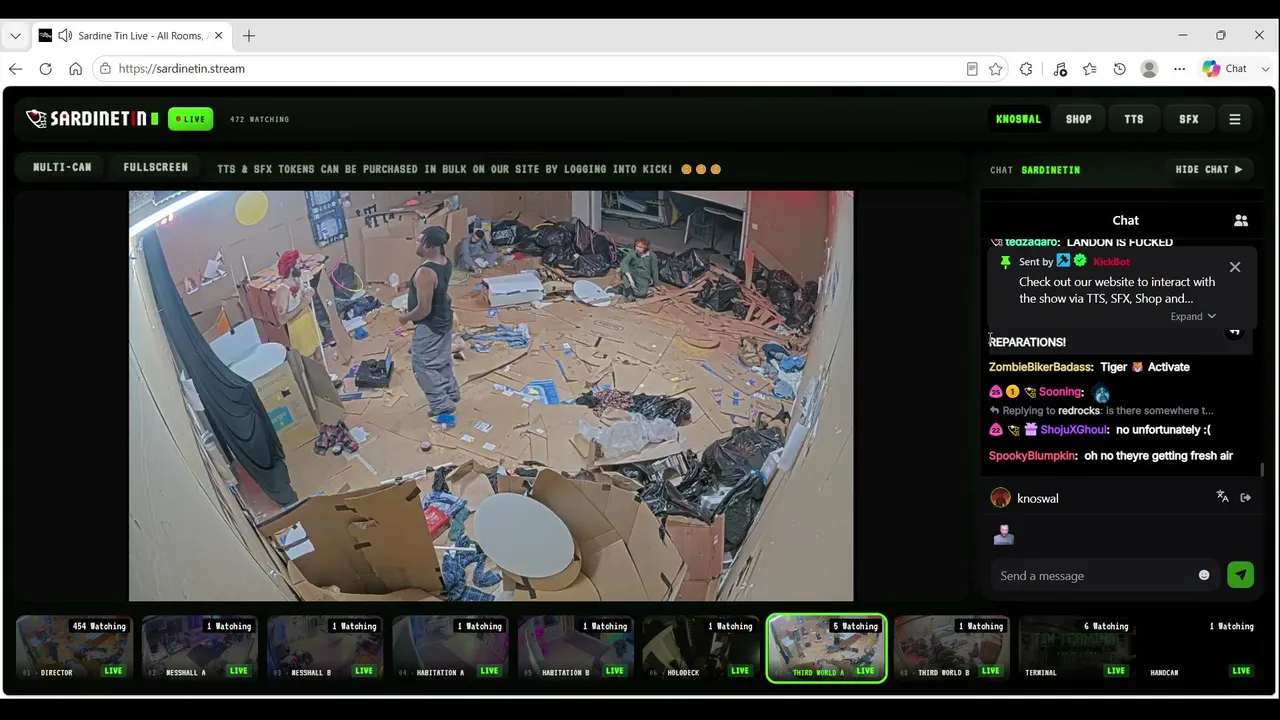1280x720 pixels.
Task: Click the Chat panel heading
Action: [x=1125, y=220]
